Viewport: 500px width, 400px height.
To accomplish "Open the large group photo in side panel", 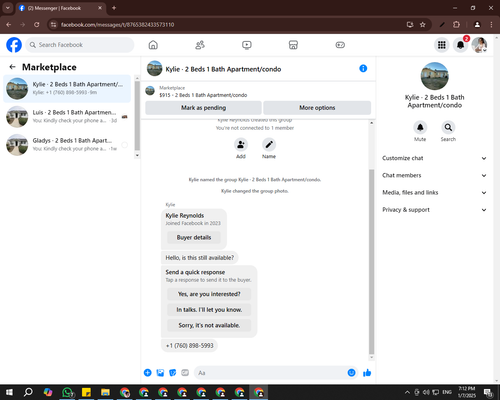I will coord(434,76).
